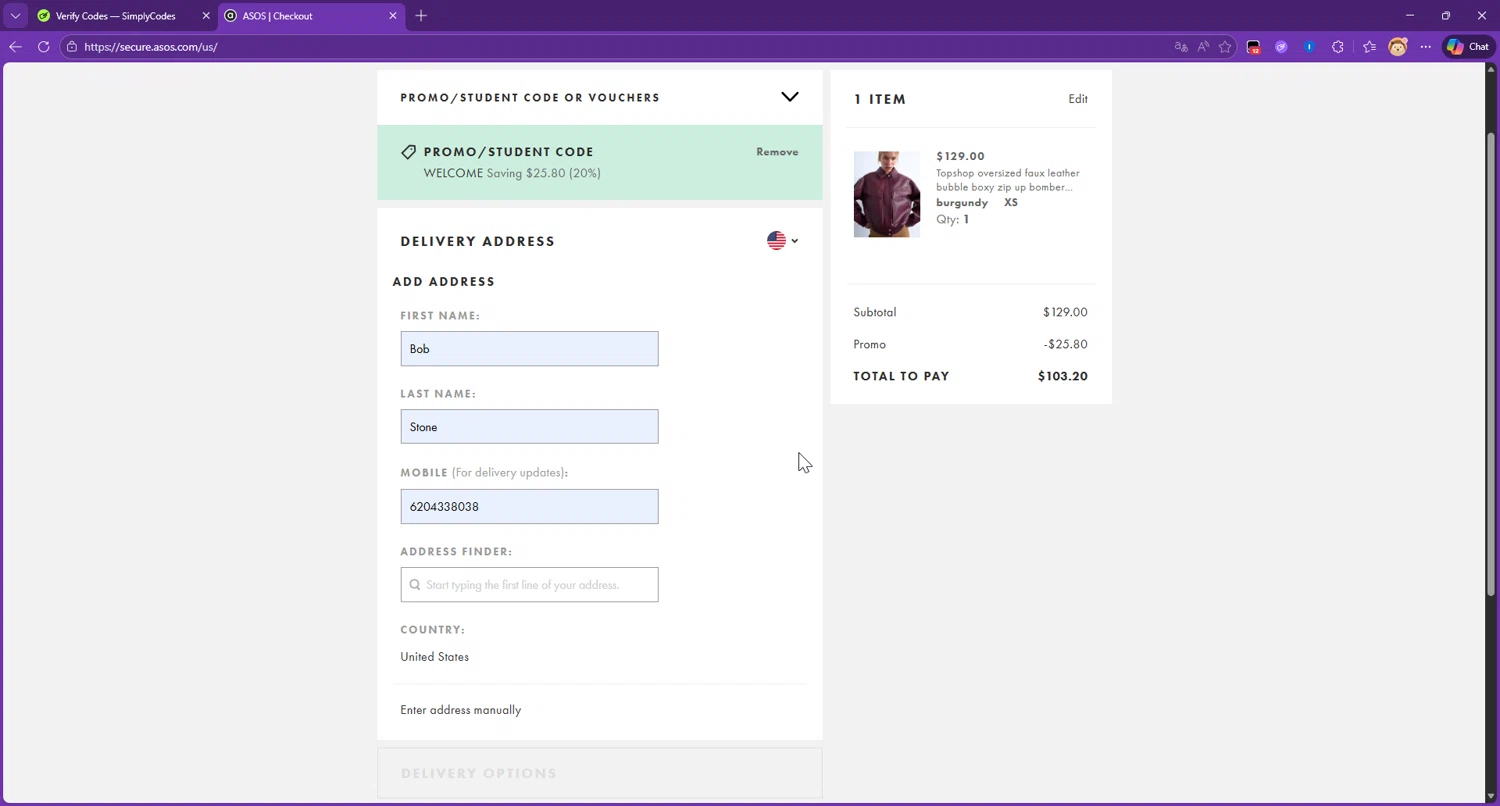Click the address bar URL
Screen dimensions: 1500x806
pos(151,47)
